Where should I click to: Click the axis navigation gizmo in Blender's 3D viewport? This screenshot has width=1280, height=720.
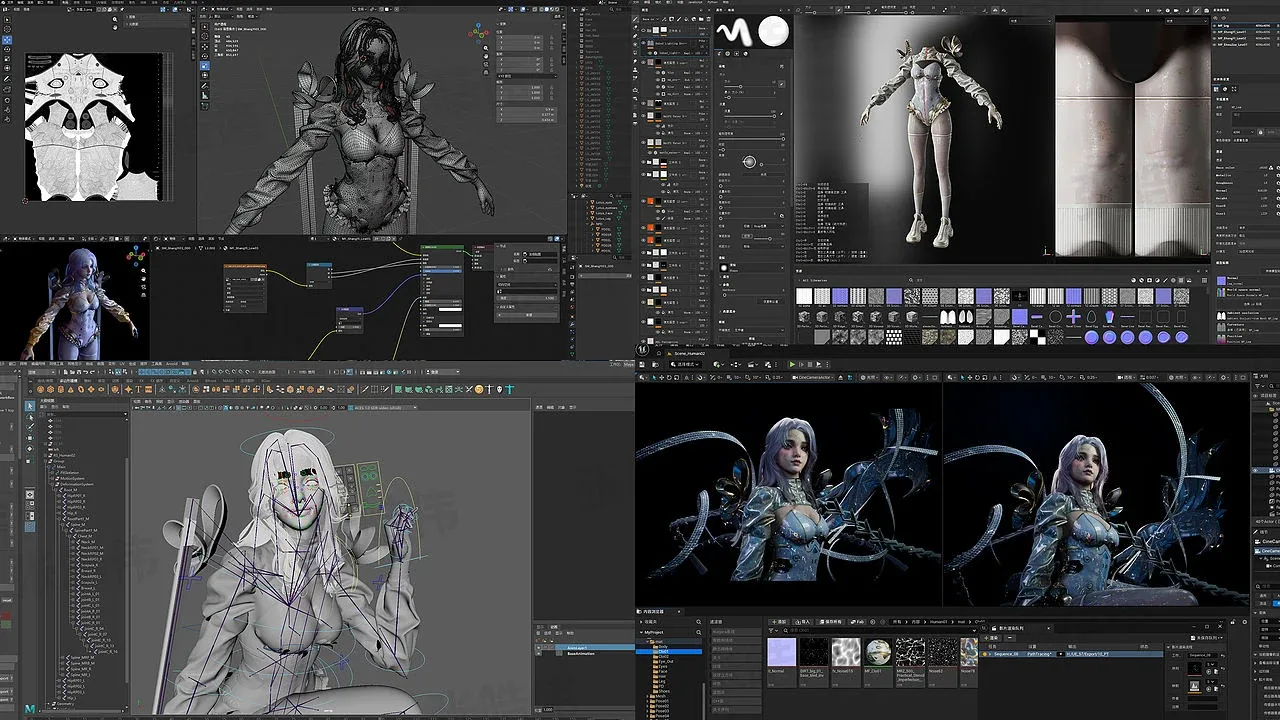478,33
